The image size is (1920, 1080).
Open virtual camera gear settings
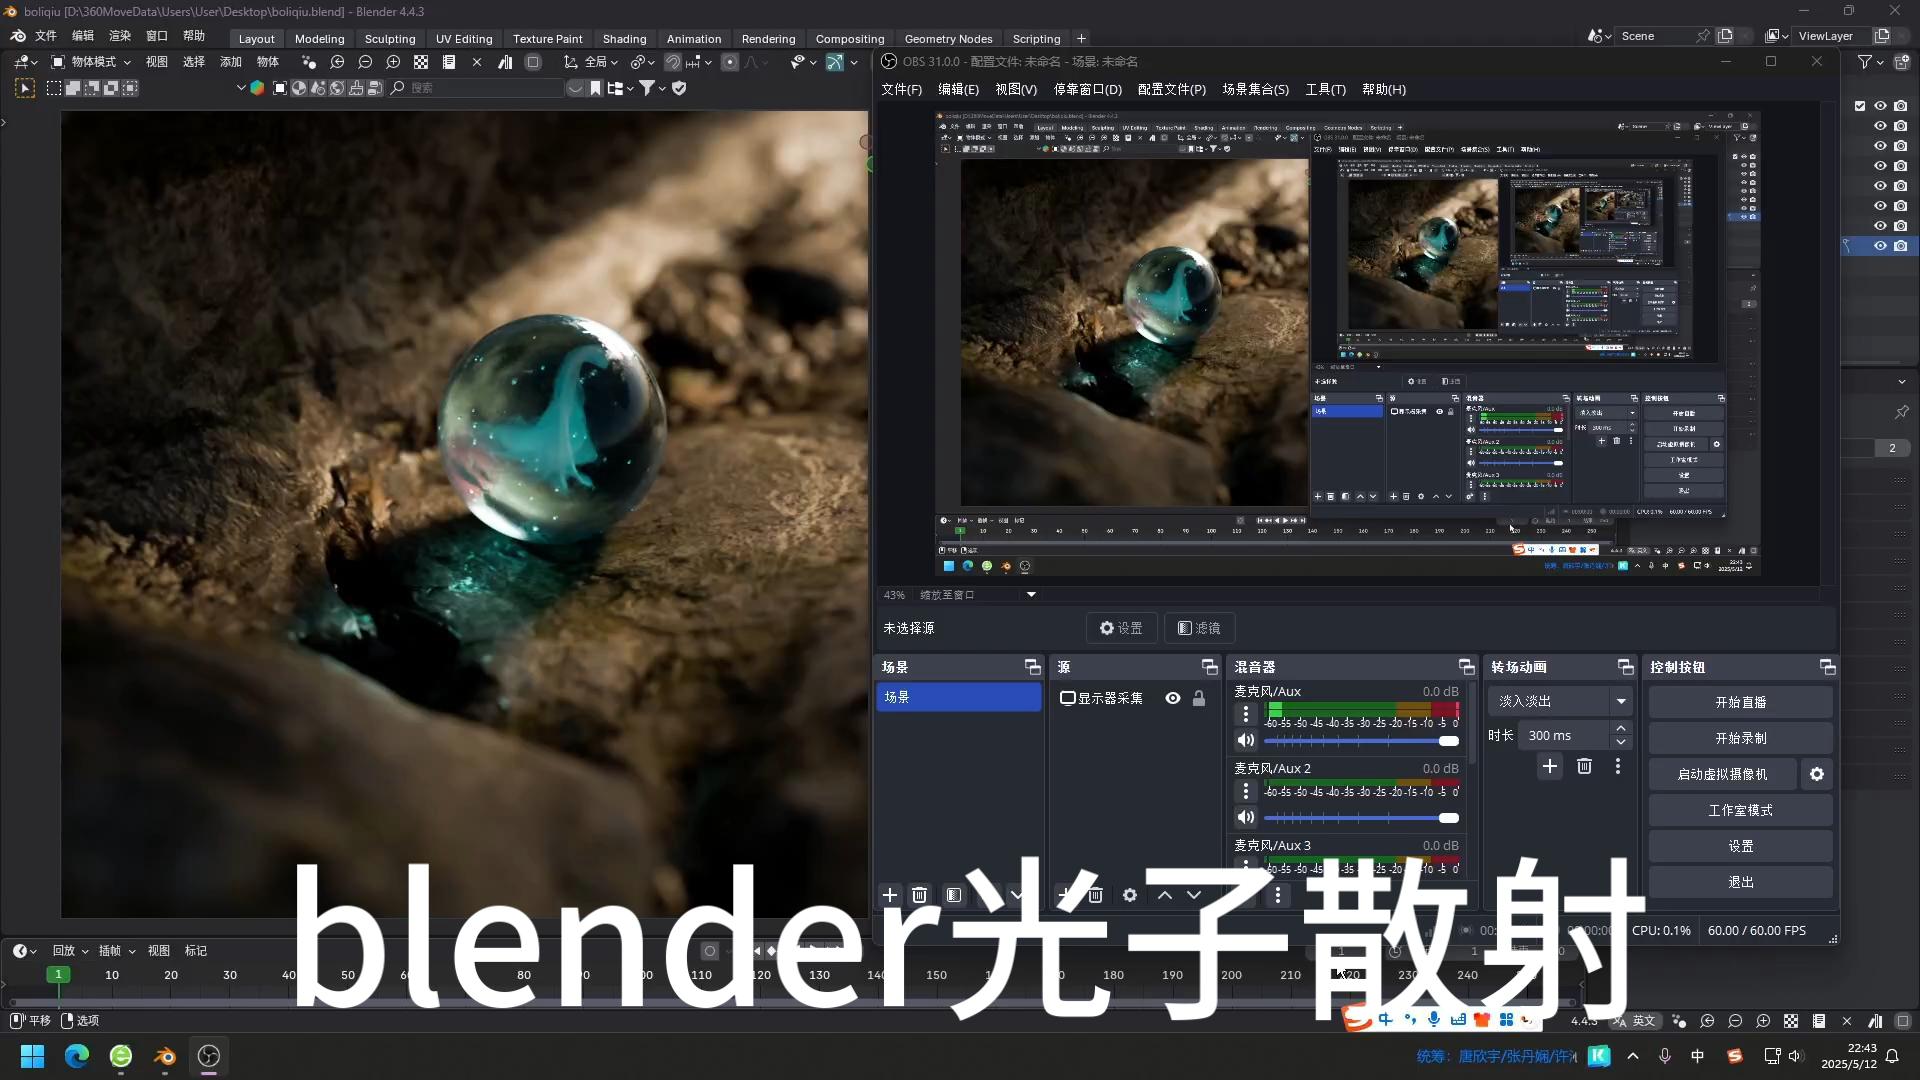1817,774
